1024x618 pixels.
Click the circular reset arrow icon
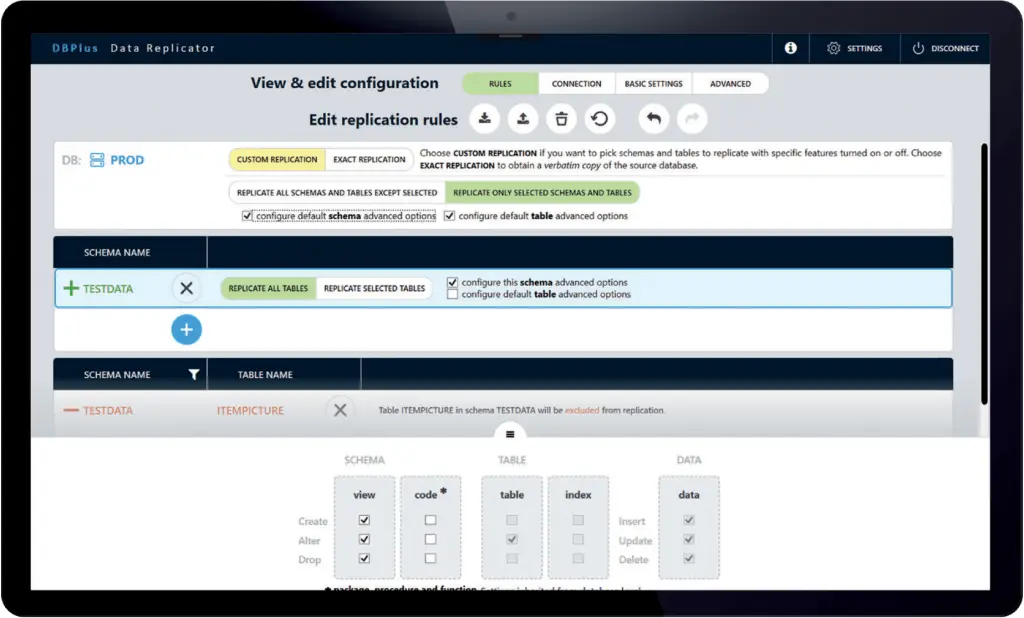(600, 119)
